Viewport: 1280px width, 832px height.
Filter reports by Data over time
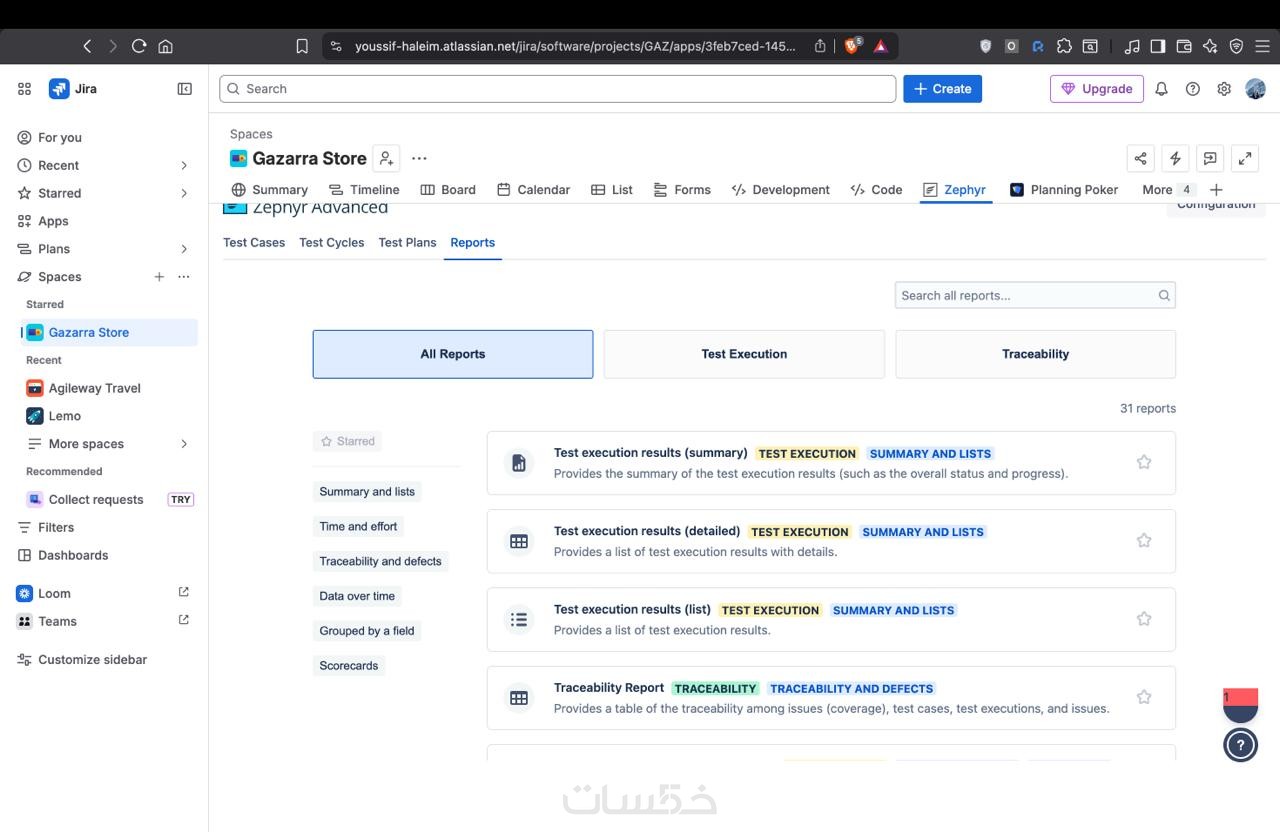(x=357, y=596)
